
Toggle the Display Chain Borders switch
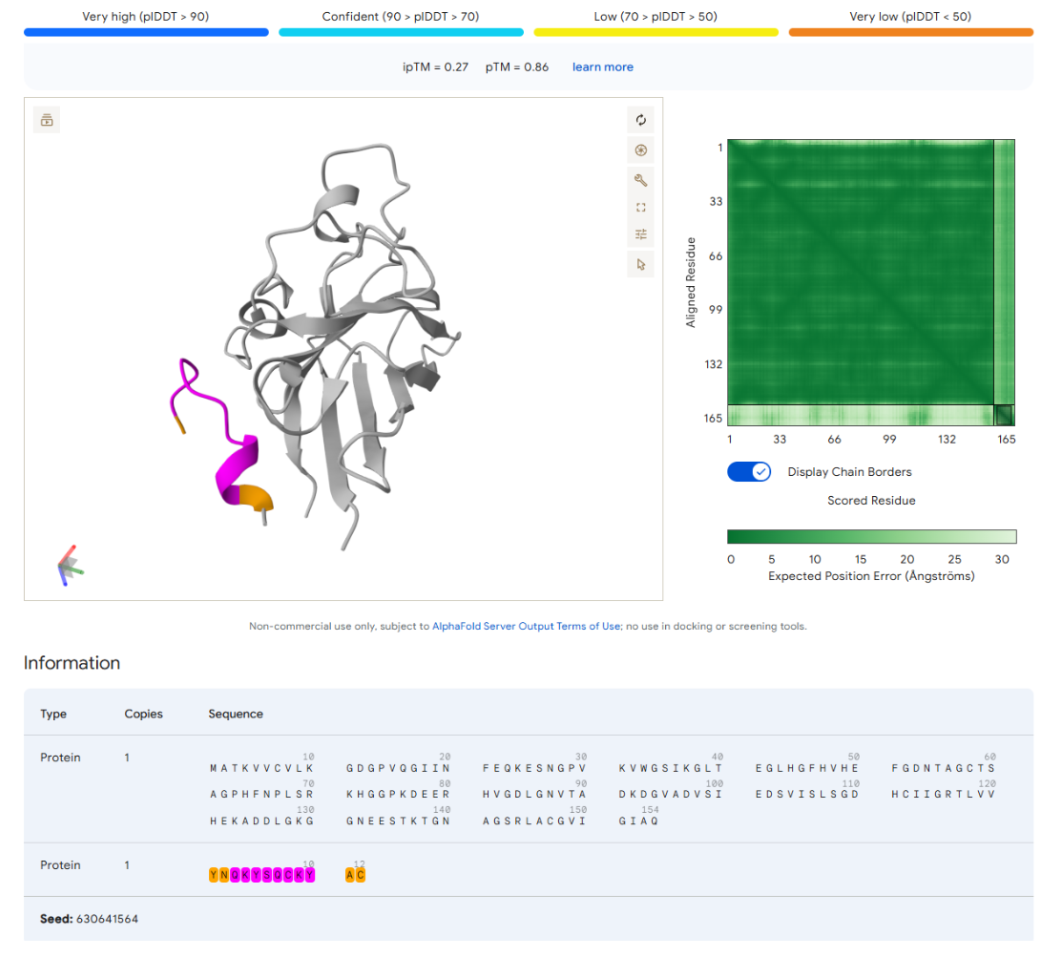[x=748, y=472]
